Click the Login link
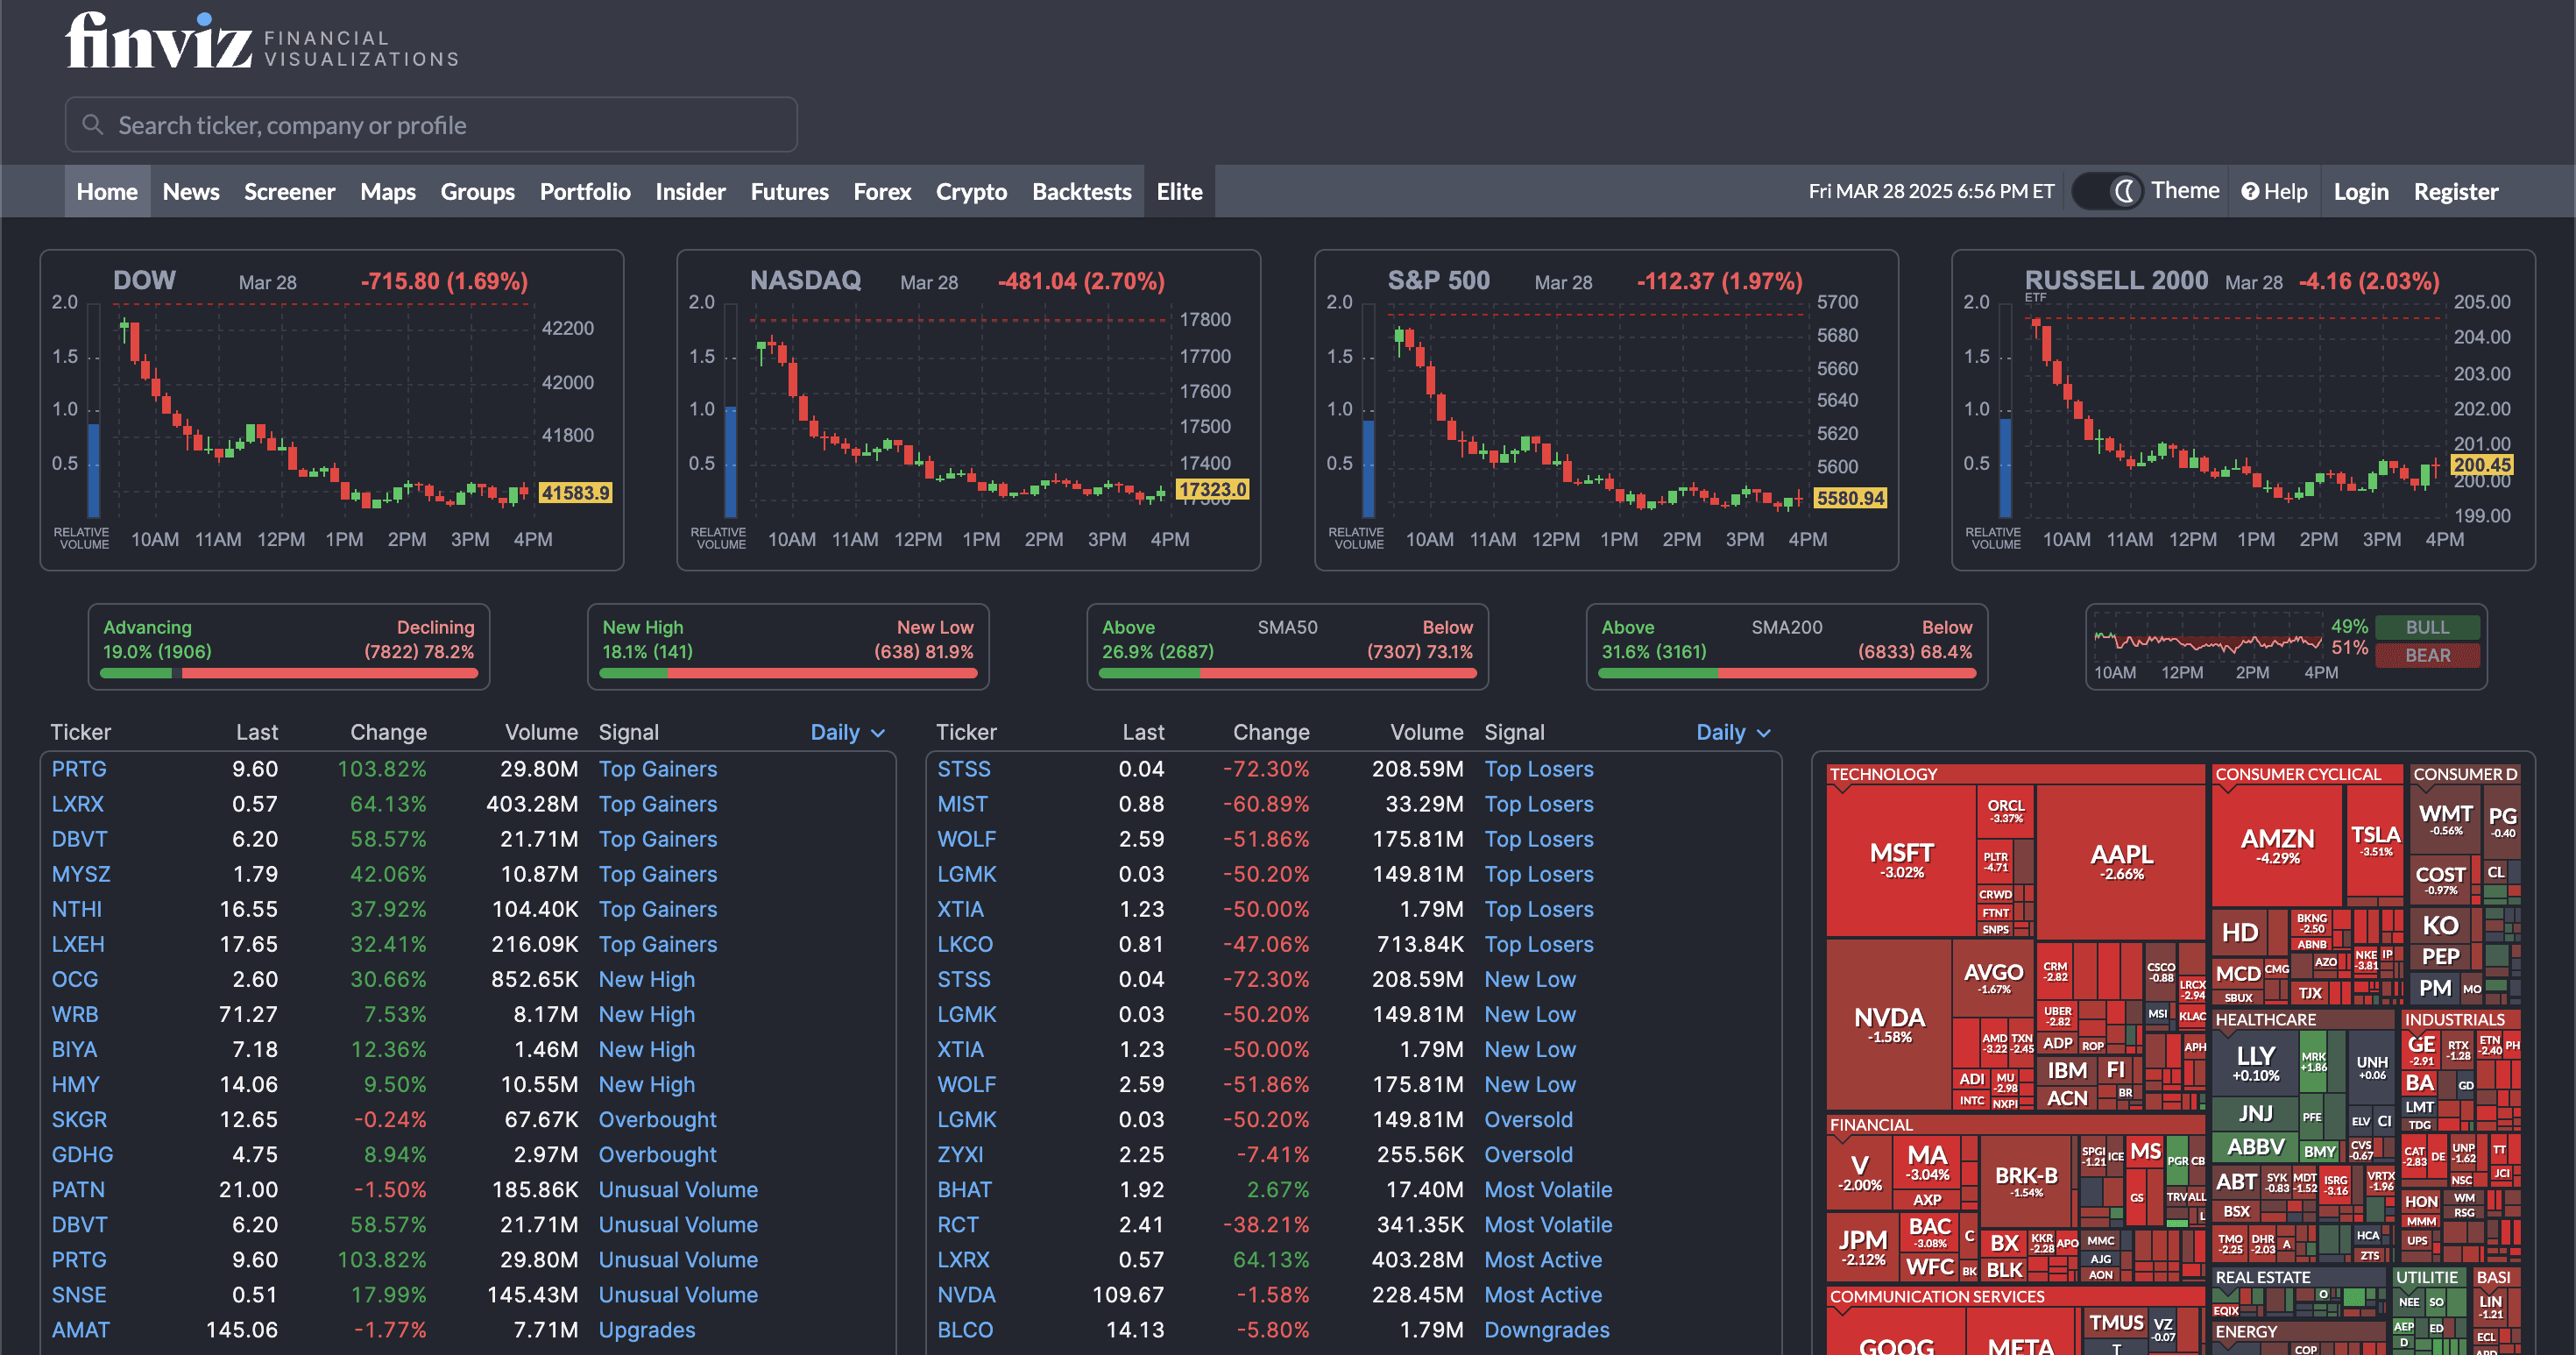 [x=2360, y=191]
